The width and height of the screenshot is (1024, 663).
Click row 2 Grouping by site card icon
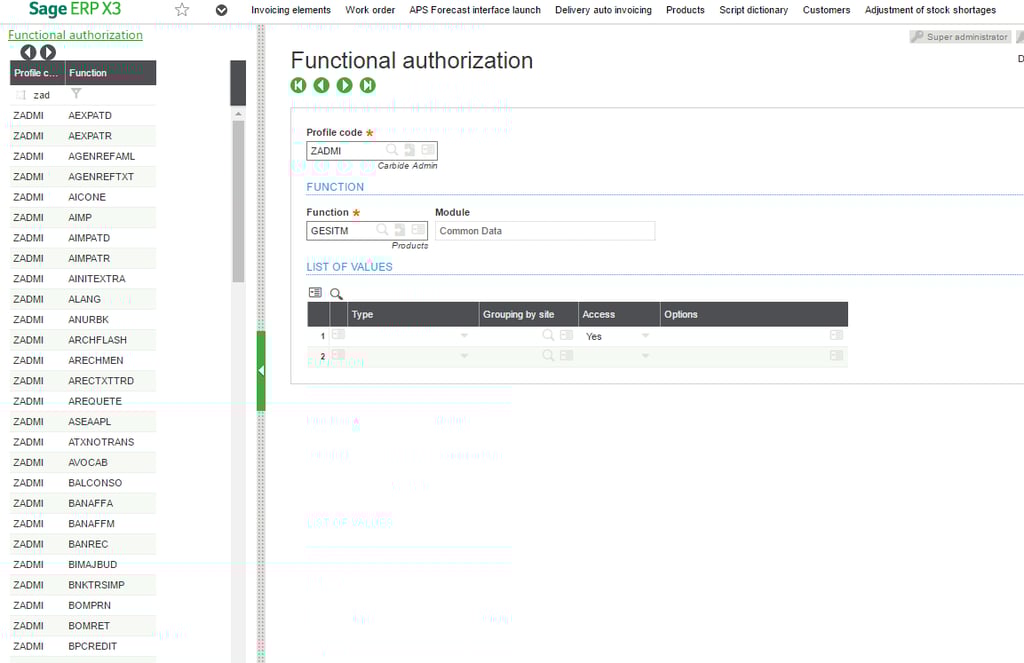[x=566, y=355]
